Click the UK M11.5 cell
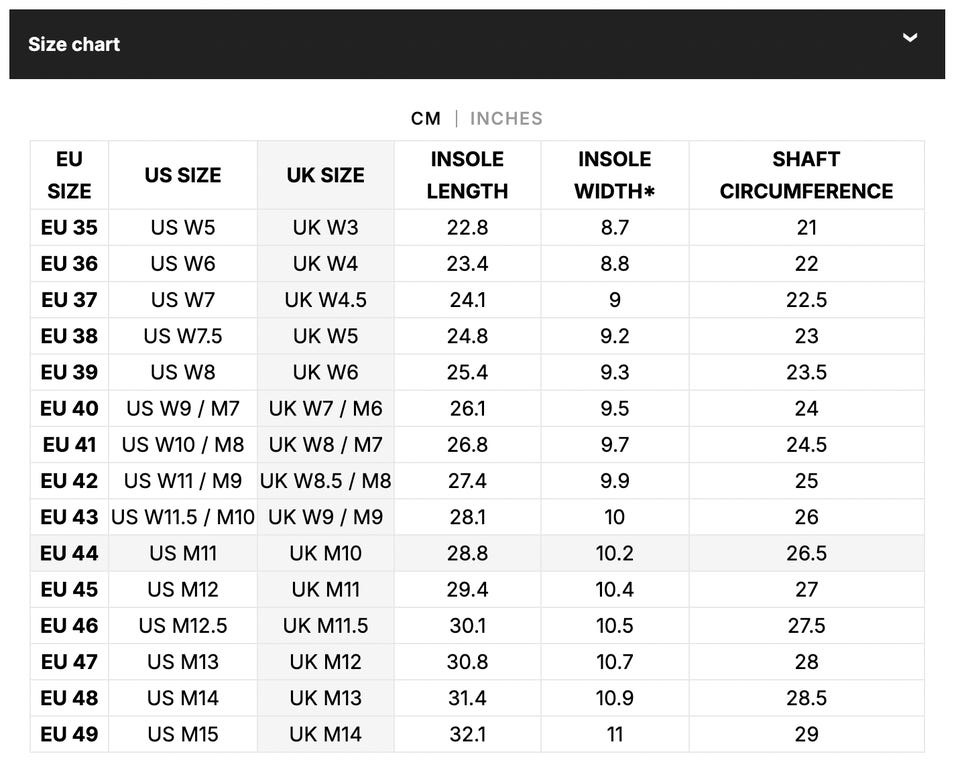The width and height of the screenshot is (960, 783). [x=325, y=626]
